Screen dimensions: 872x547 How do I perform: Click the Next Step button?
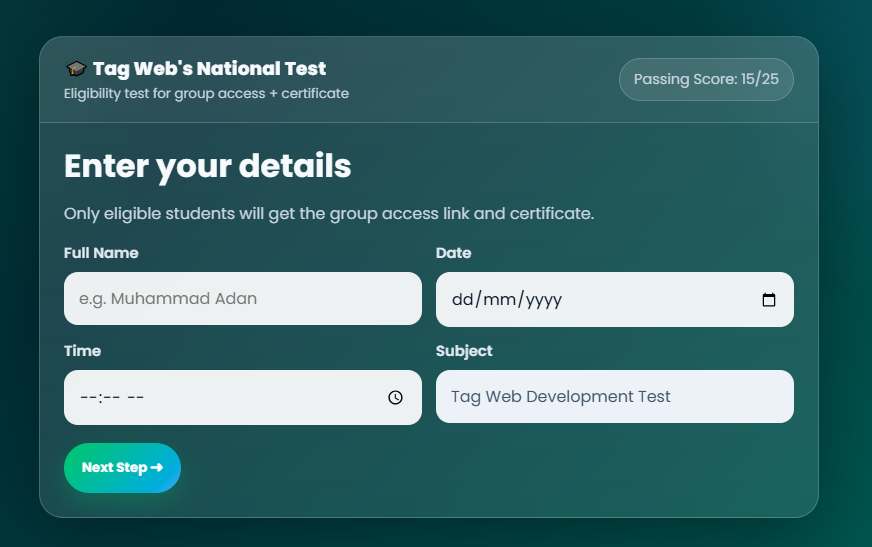click(x=122, y=468)
